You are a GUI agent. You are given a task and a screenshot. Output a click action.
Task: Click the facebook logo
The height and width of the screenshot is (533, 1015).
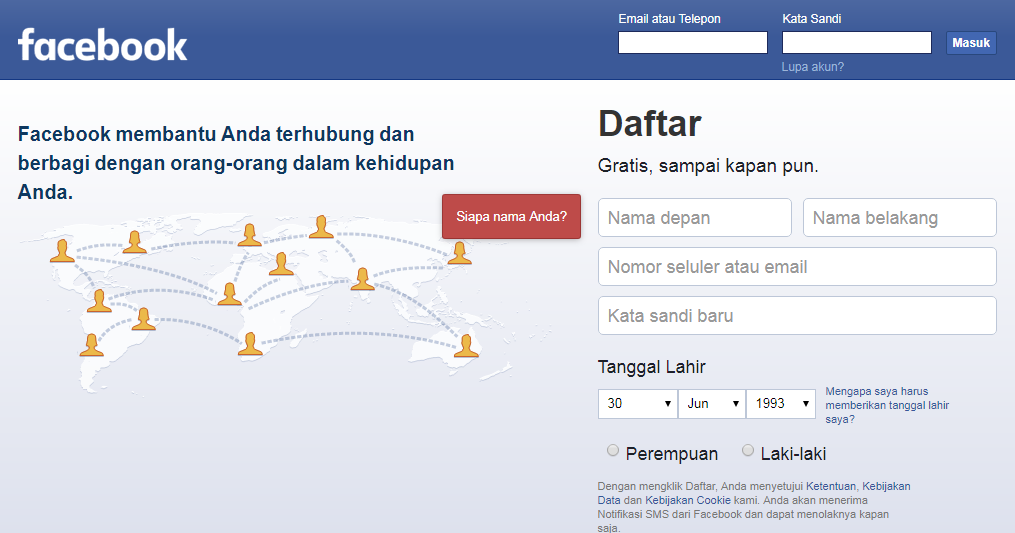102,45
